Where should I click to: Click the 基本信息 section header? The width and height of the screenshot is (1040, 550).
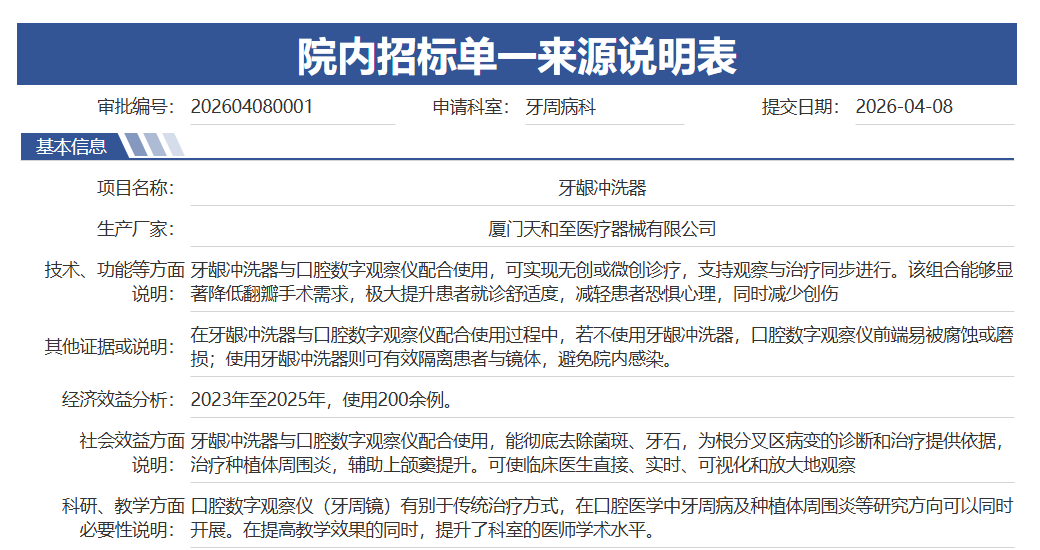71,146
